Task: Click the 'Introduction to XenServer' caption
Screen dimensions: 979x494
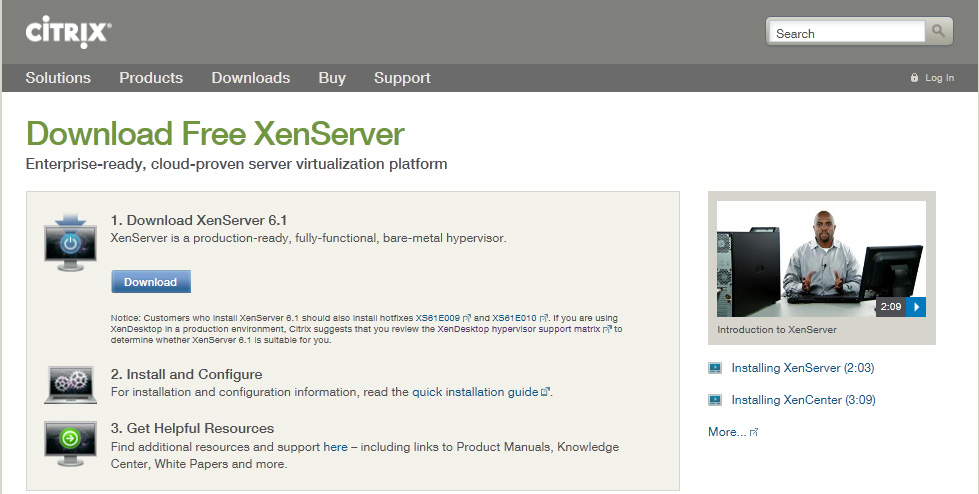Action: pyautogui.click(x=777, y=330)
